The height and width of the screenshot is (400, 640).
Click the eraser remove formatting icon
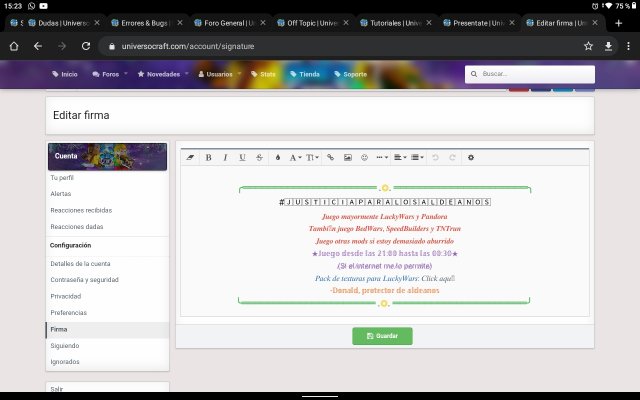pyautogui.click(x=191, y=157)
